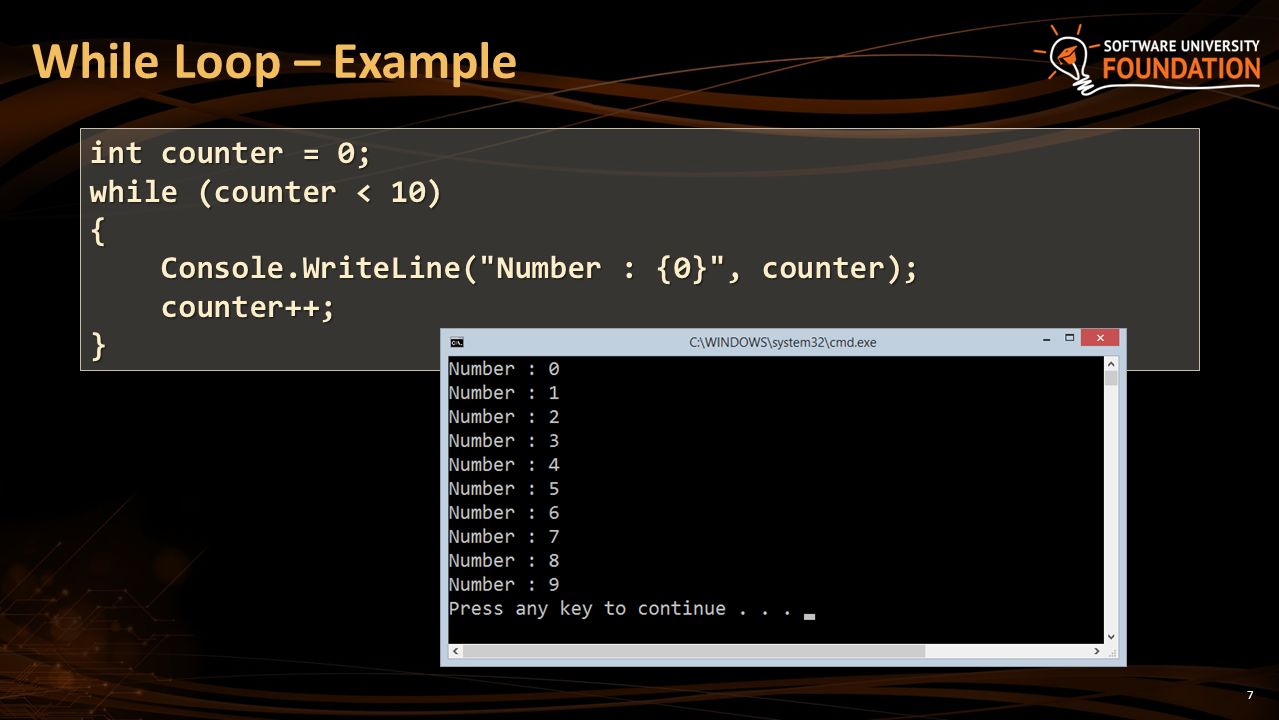Click the Console.WriteLine code line

click(539, 268)
